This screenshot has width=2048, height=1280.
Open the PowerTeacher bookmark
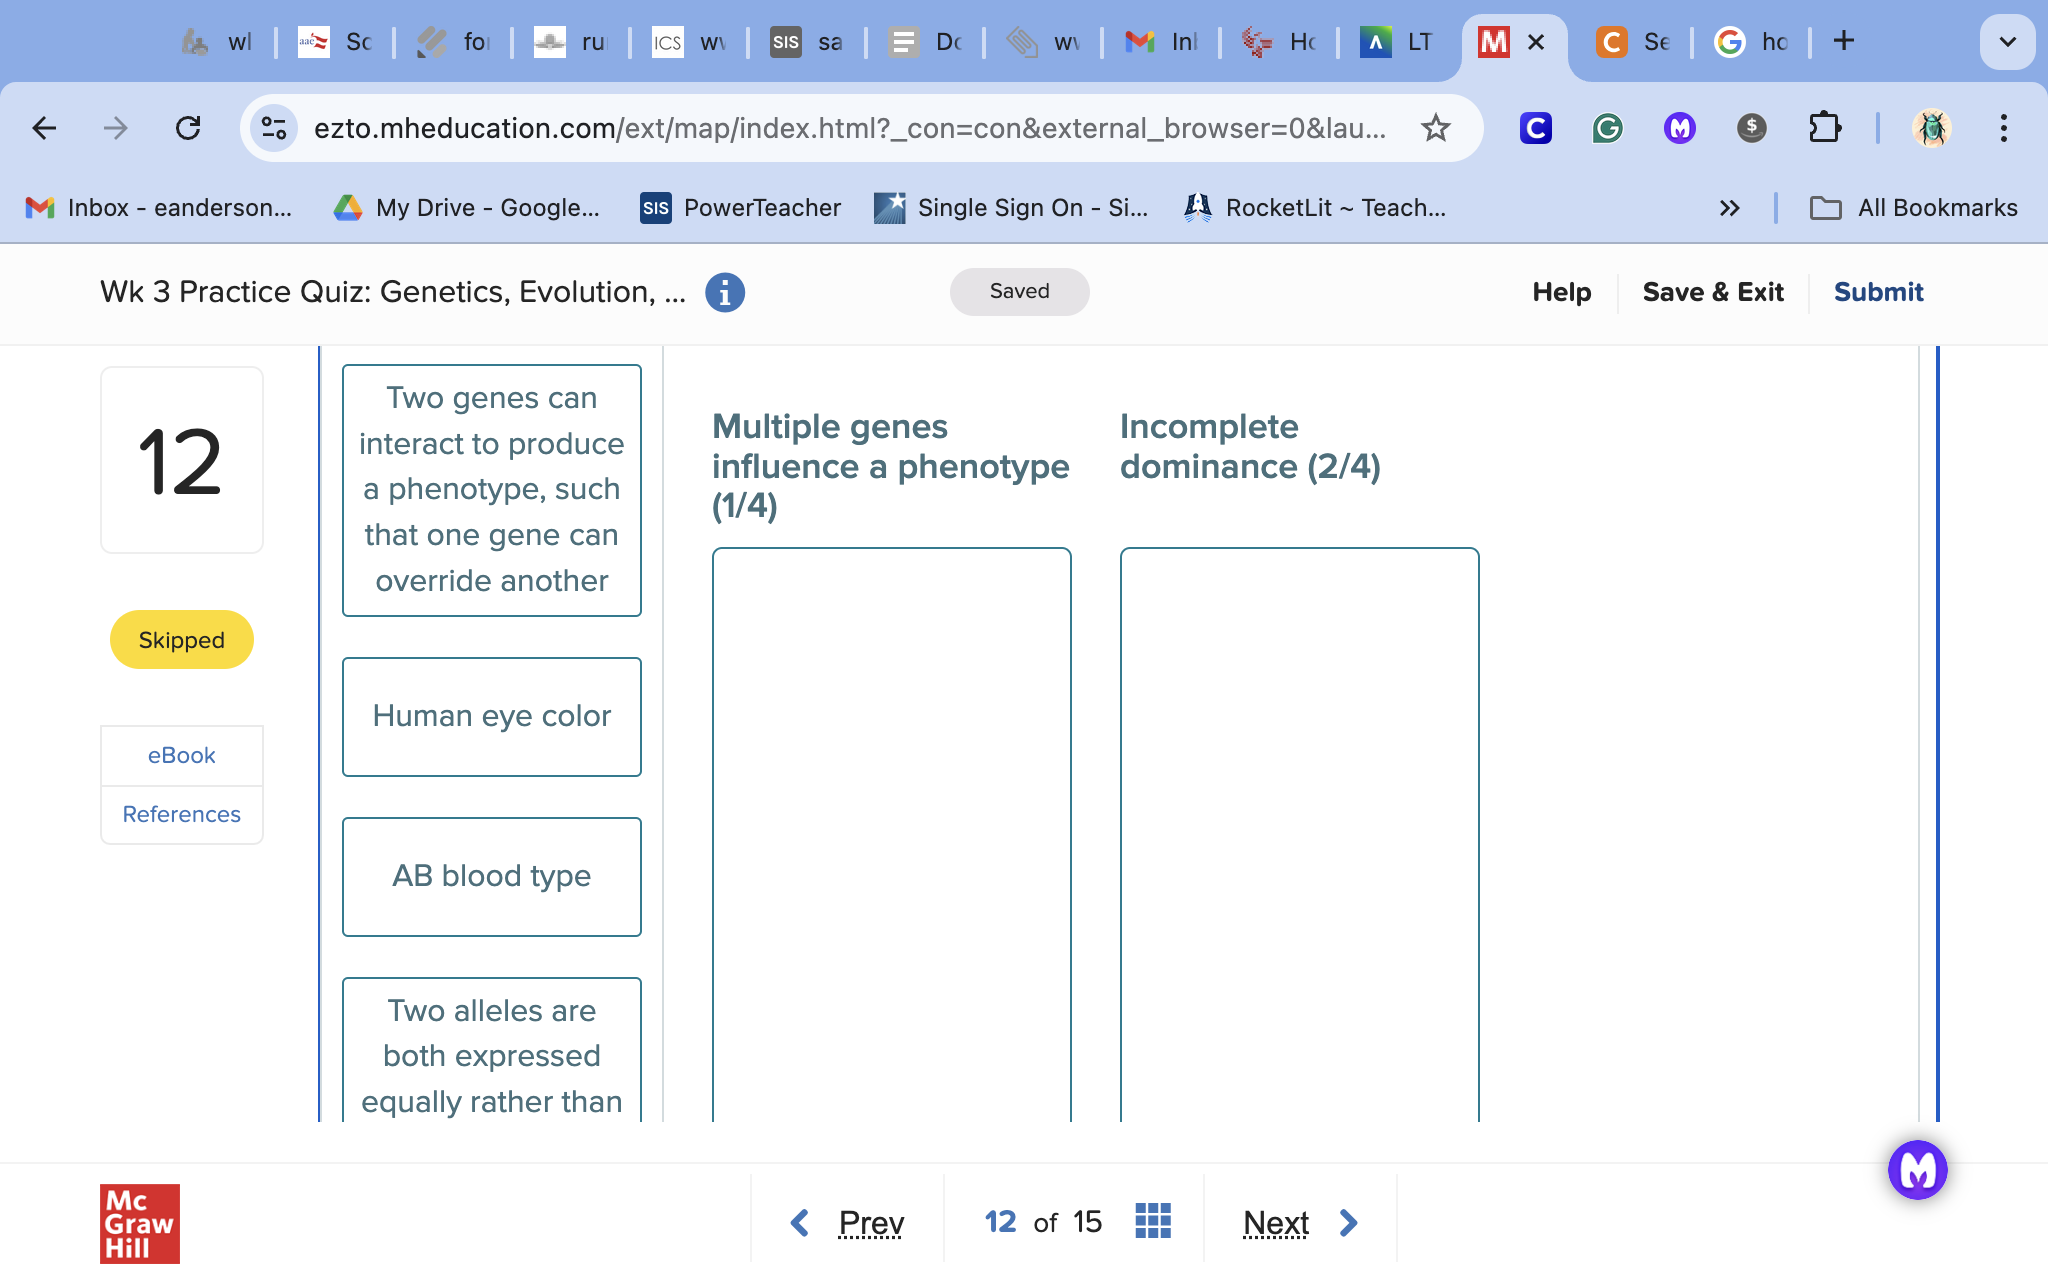pos(741,208)
